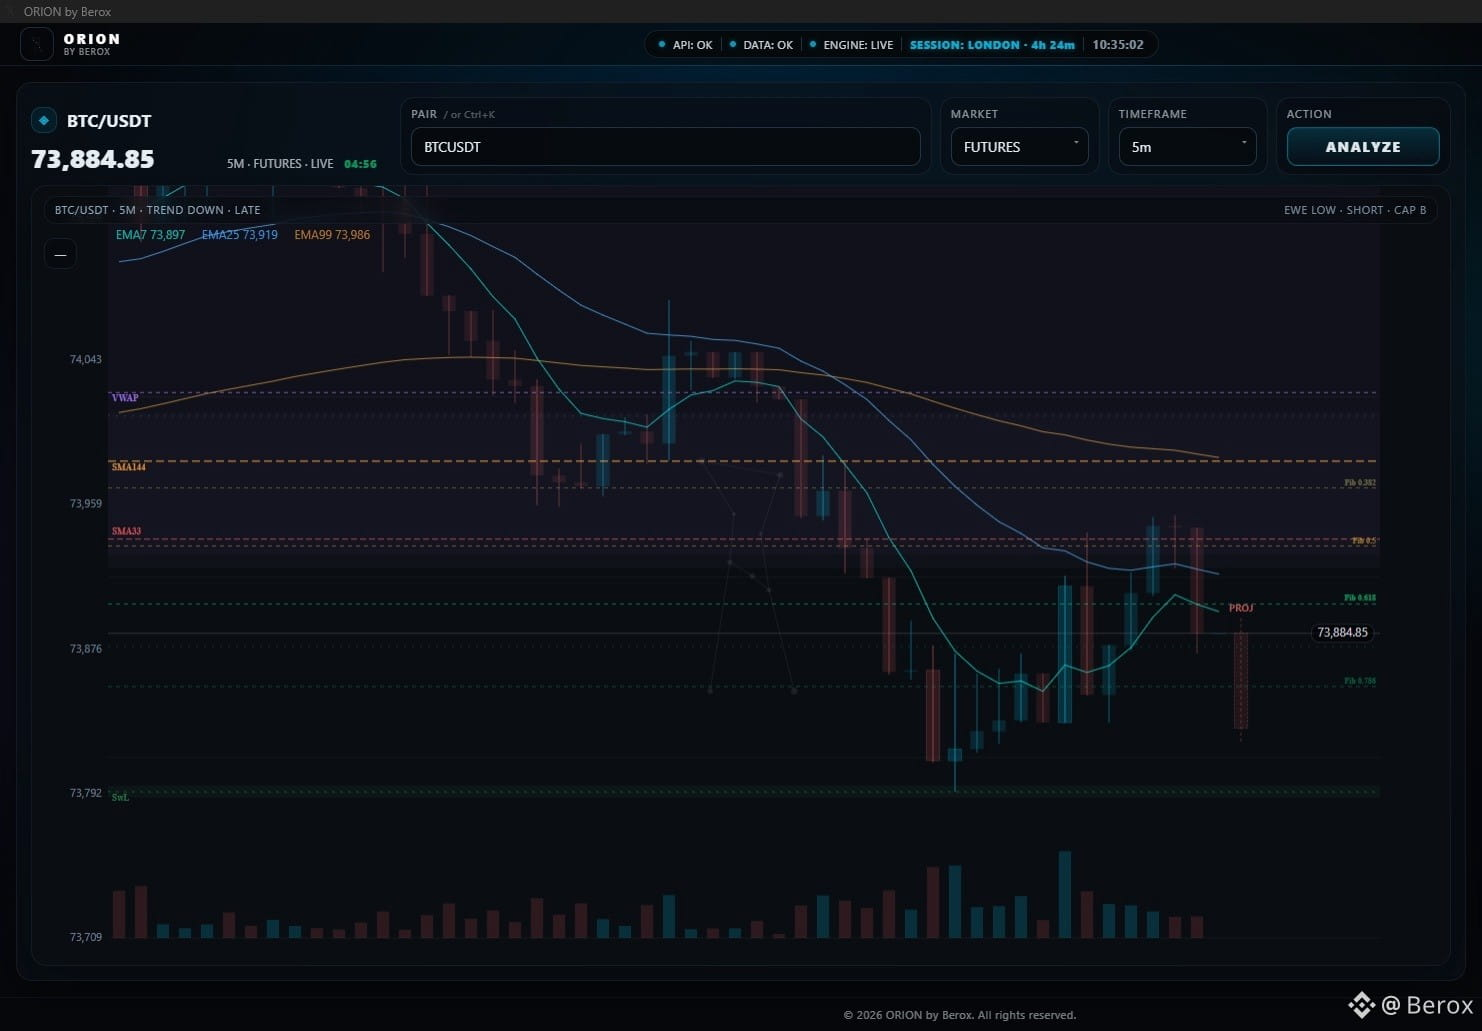This screenshot has width=1482, height=1031.
Task: Click the PROJ projected candle label
Action: point(1241,608)
